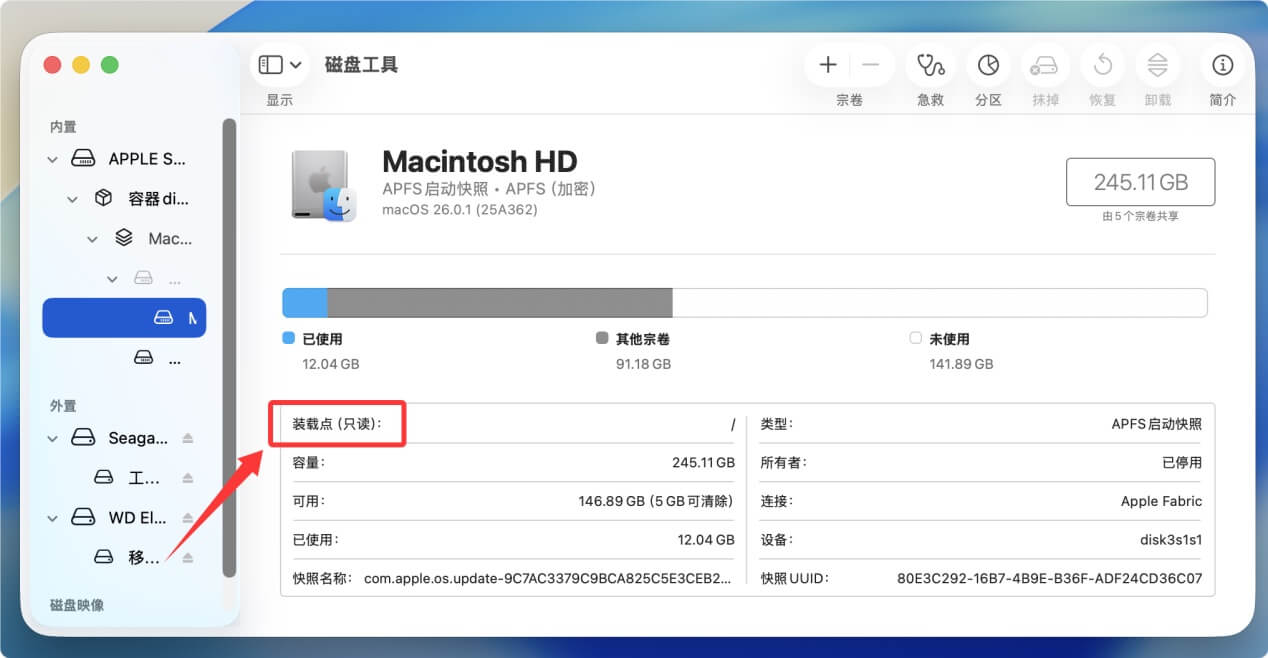Click the 245.11 GB capacity button
This screenshot has height=658, width=1268.
tap(1140, 181)
